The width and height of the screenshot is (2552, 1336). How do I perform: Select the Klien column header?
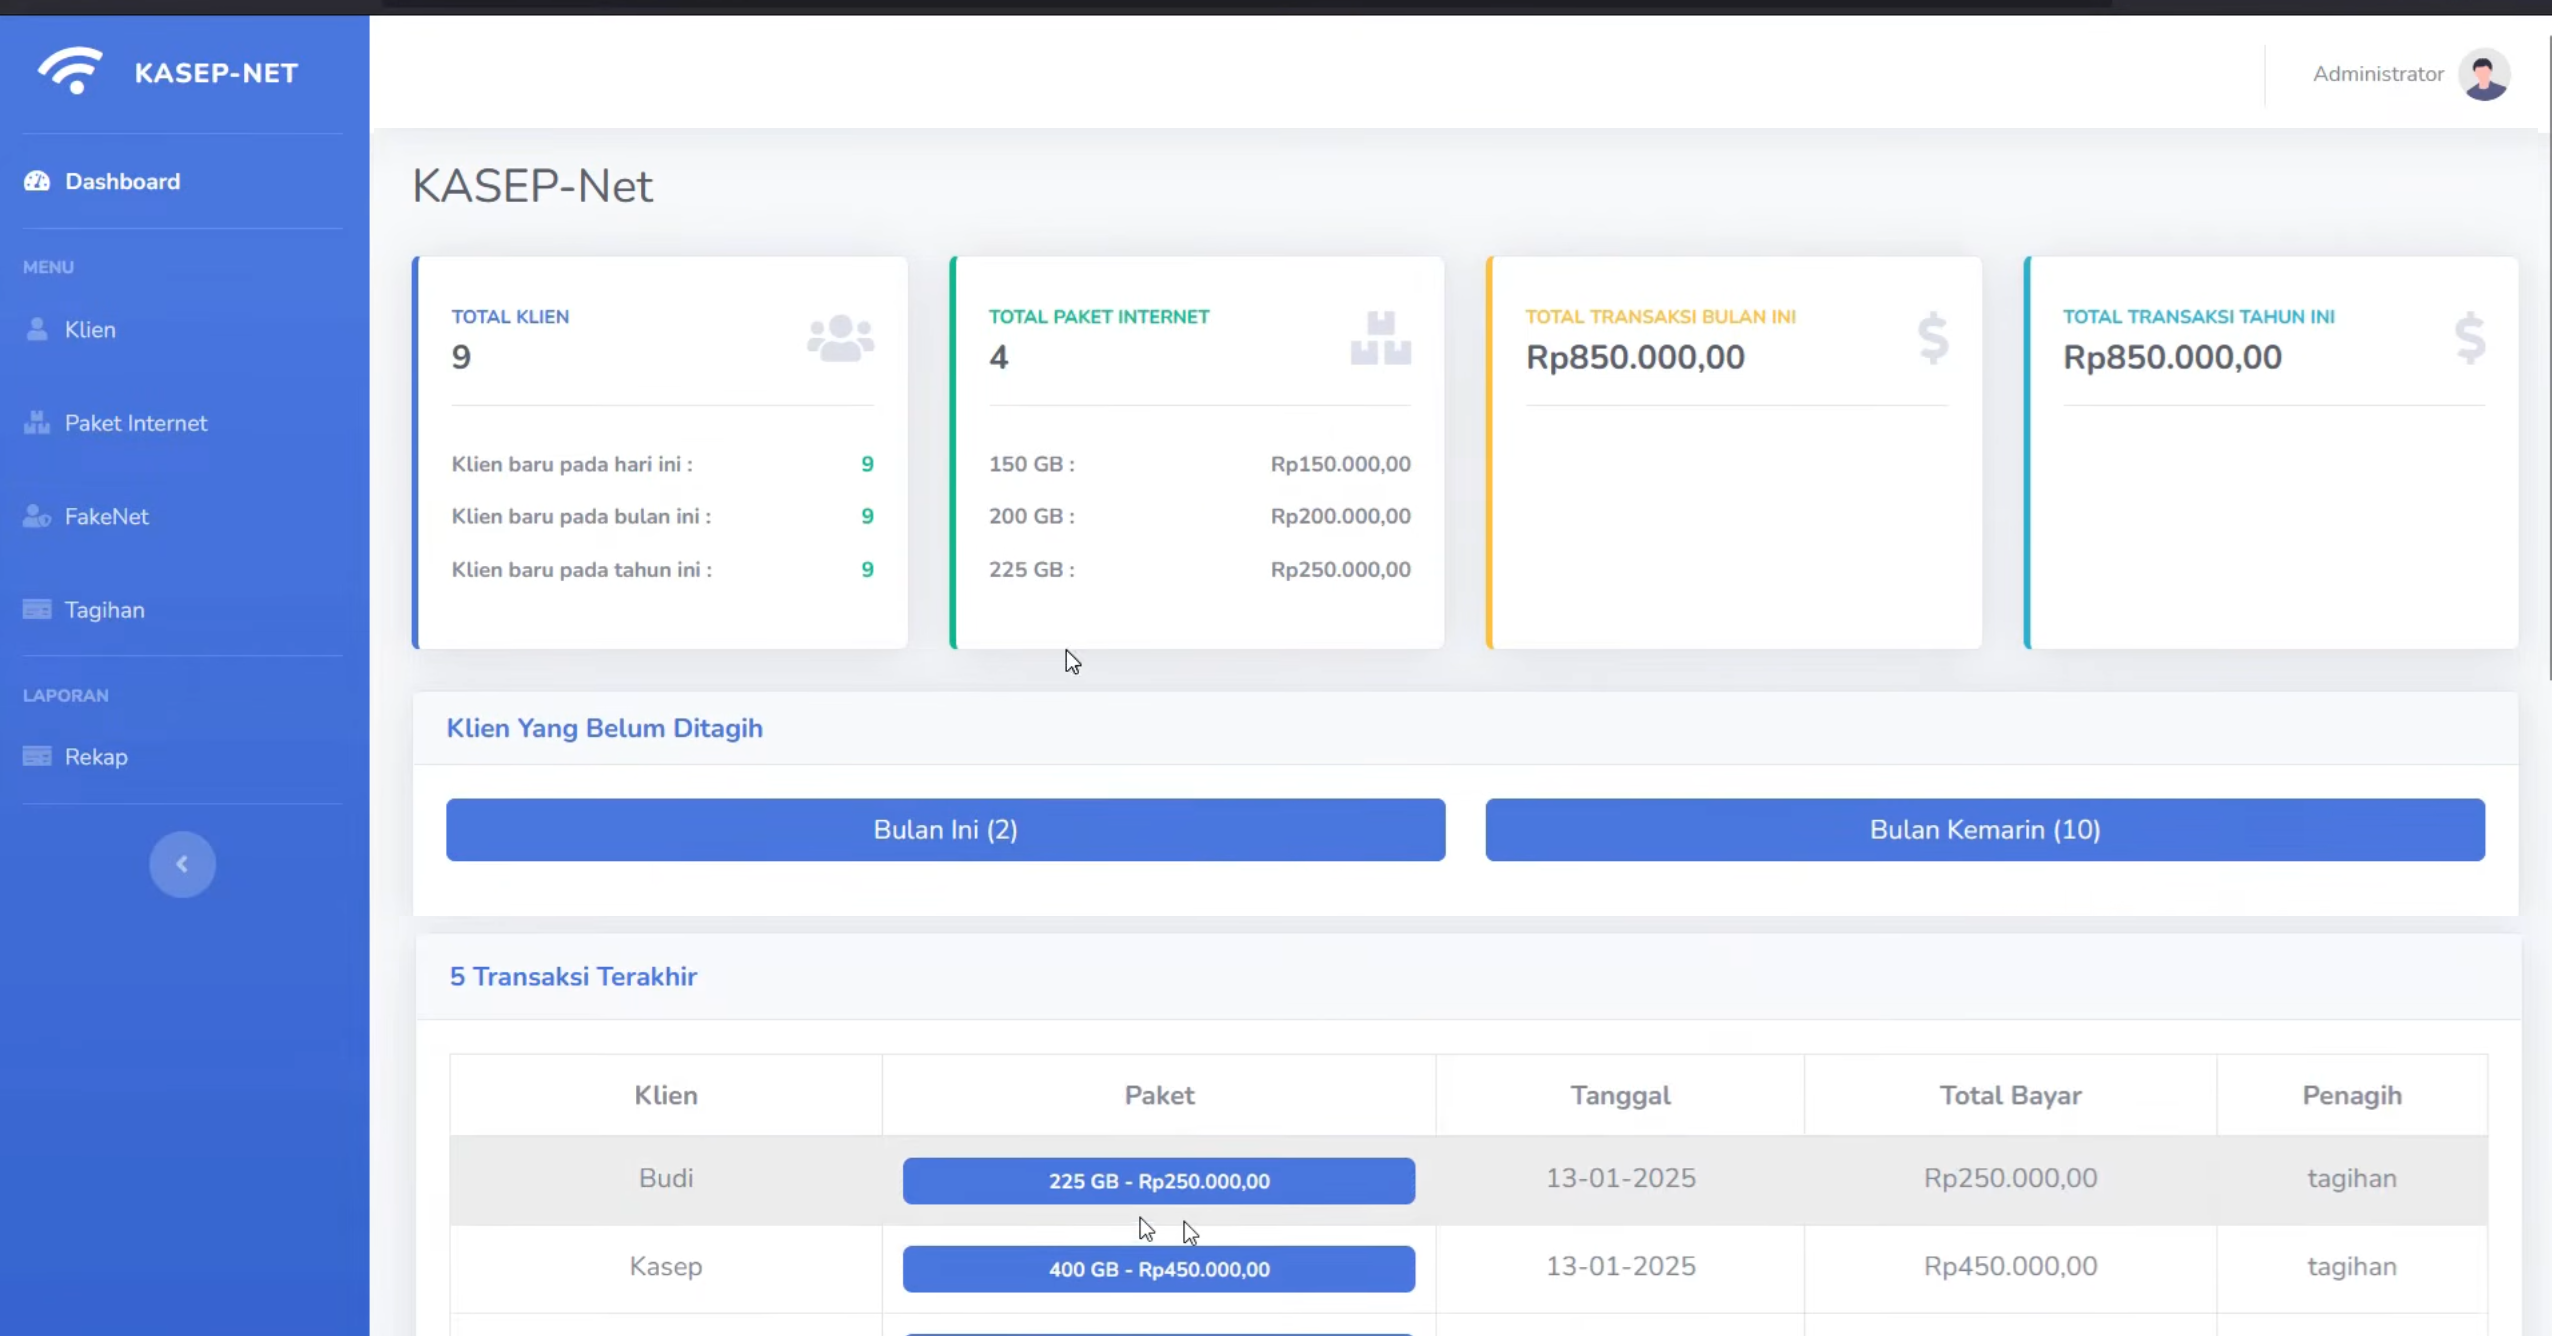[x=666, y=1095]
